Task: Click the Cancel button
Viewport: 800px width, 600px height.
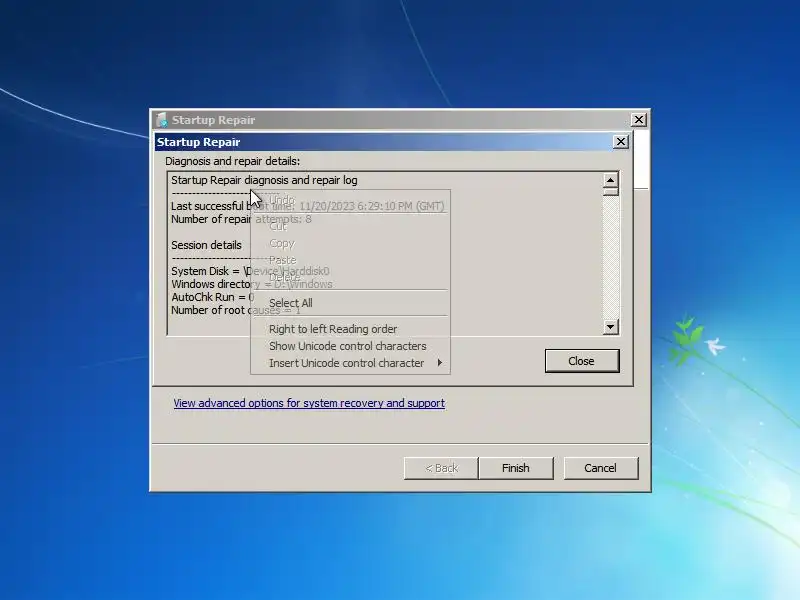Action: (x=601, y=468)
